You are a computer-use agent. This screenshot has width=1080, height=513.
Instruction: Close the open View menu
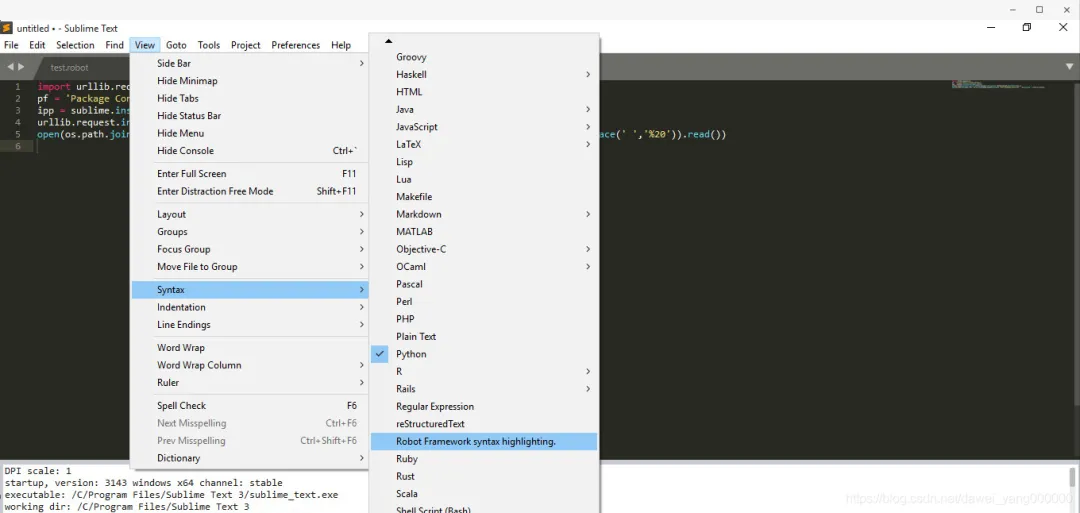click(145, 45)
